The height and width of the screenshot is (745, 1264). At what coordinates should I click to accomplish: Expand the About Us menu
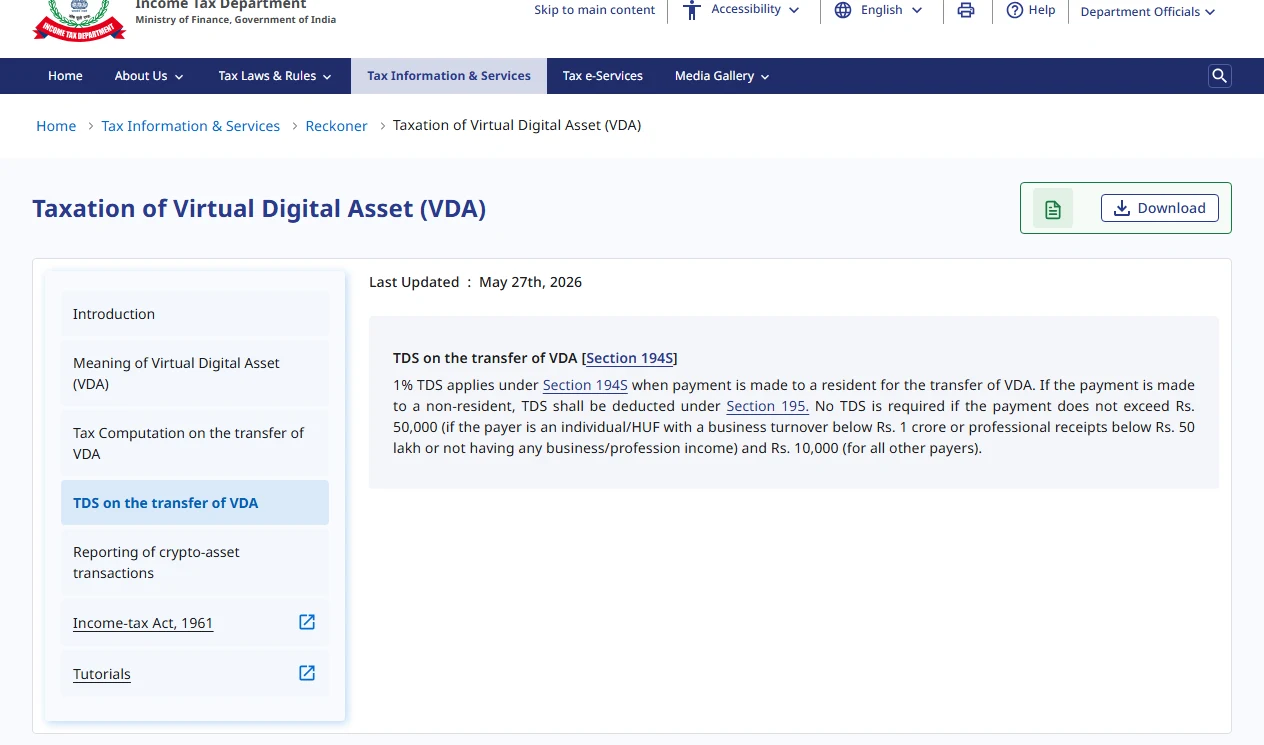[149, 76]
